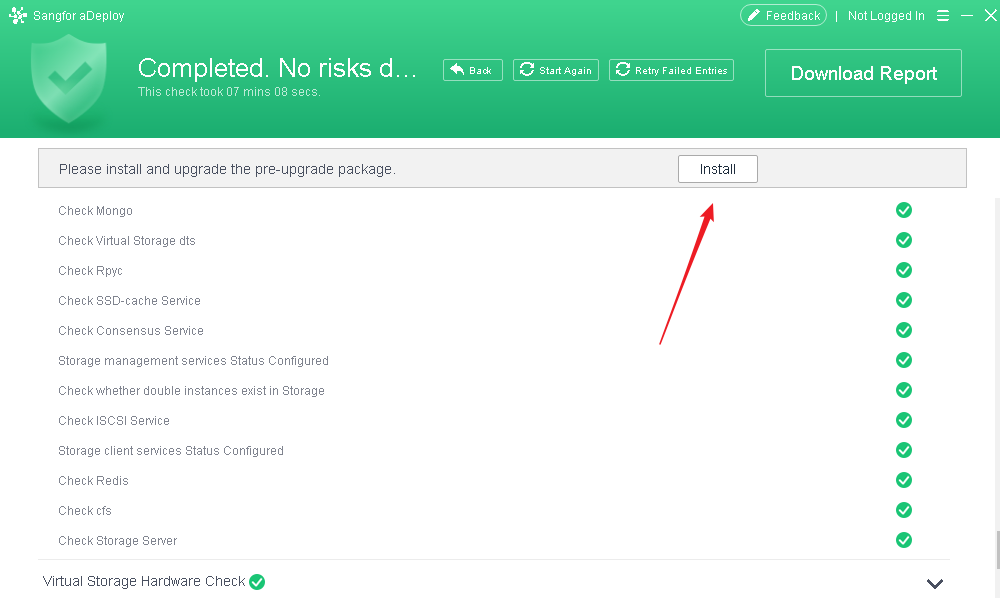Image resolution: width=1000 pixels, height=612 pixels.
Task: Click Not Logged In account link
Action: (x=886, y=16)
